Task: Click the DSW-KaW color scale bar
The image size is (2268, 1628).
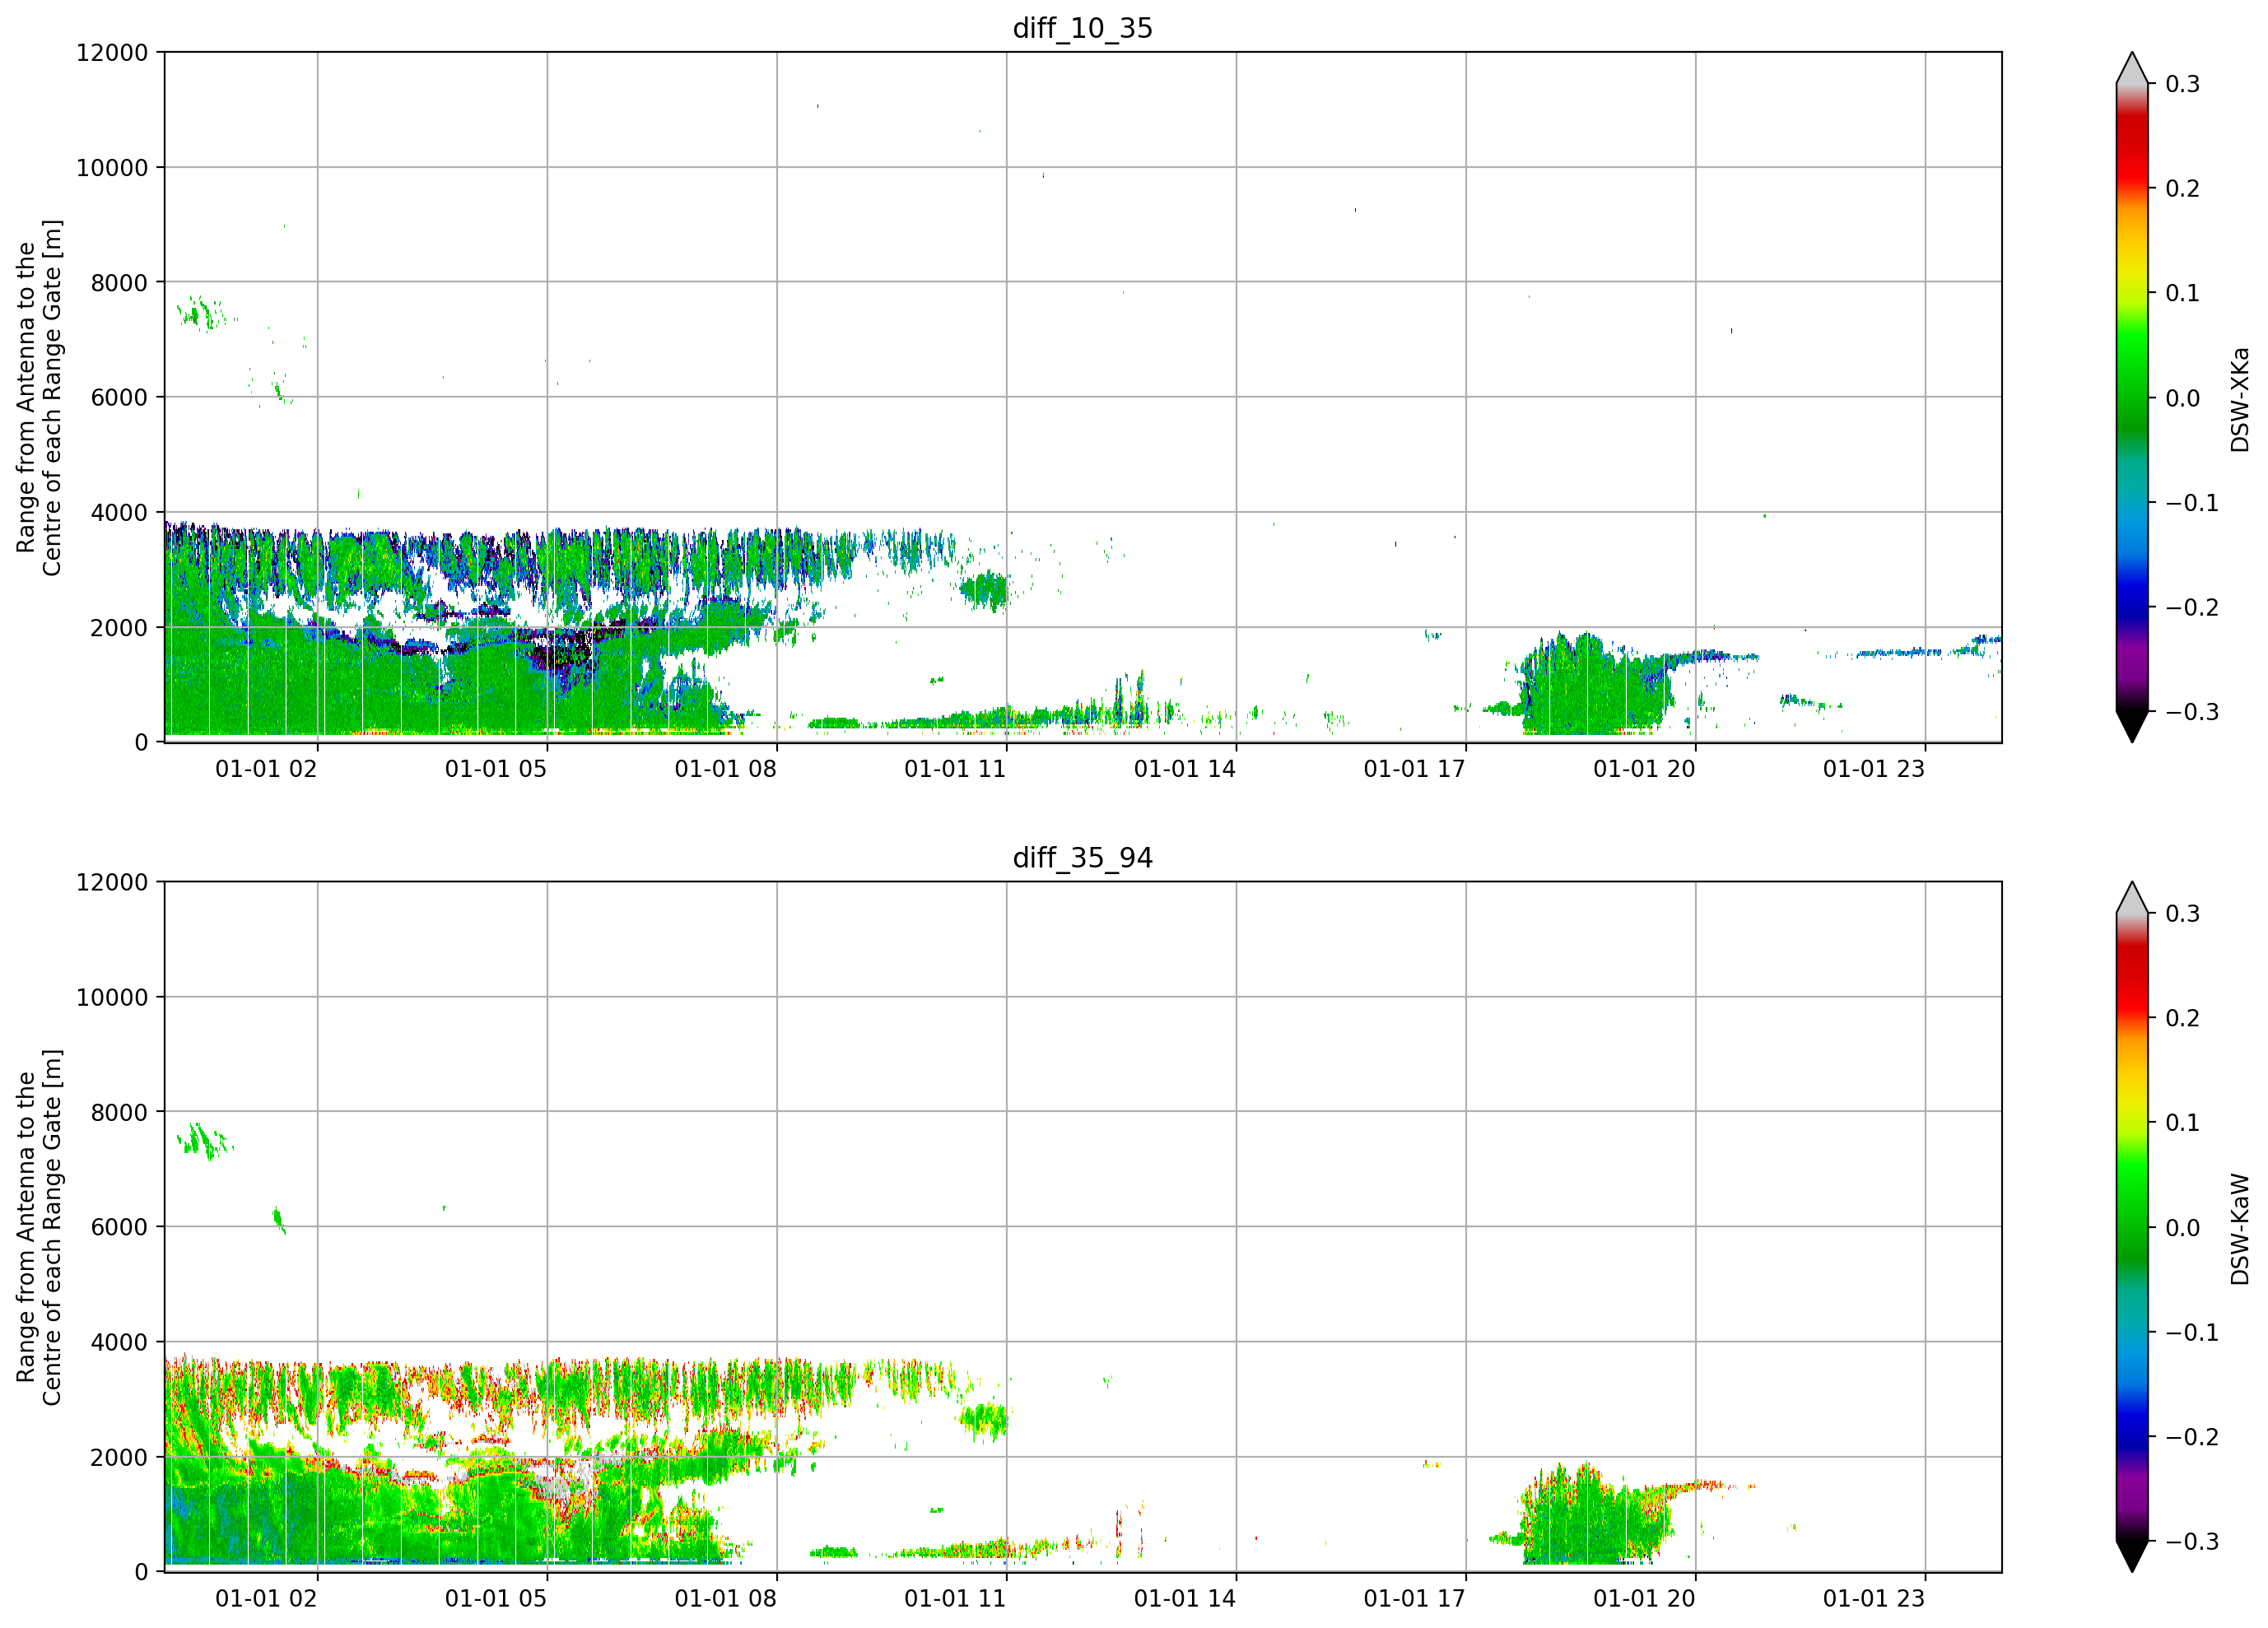Action: pos(2132,1227)
